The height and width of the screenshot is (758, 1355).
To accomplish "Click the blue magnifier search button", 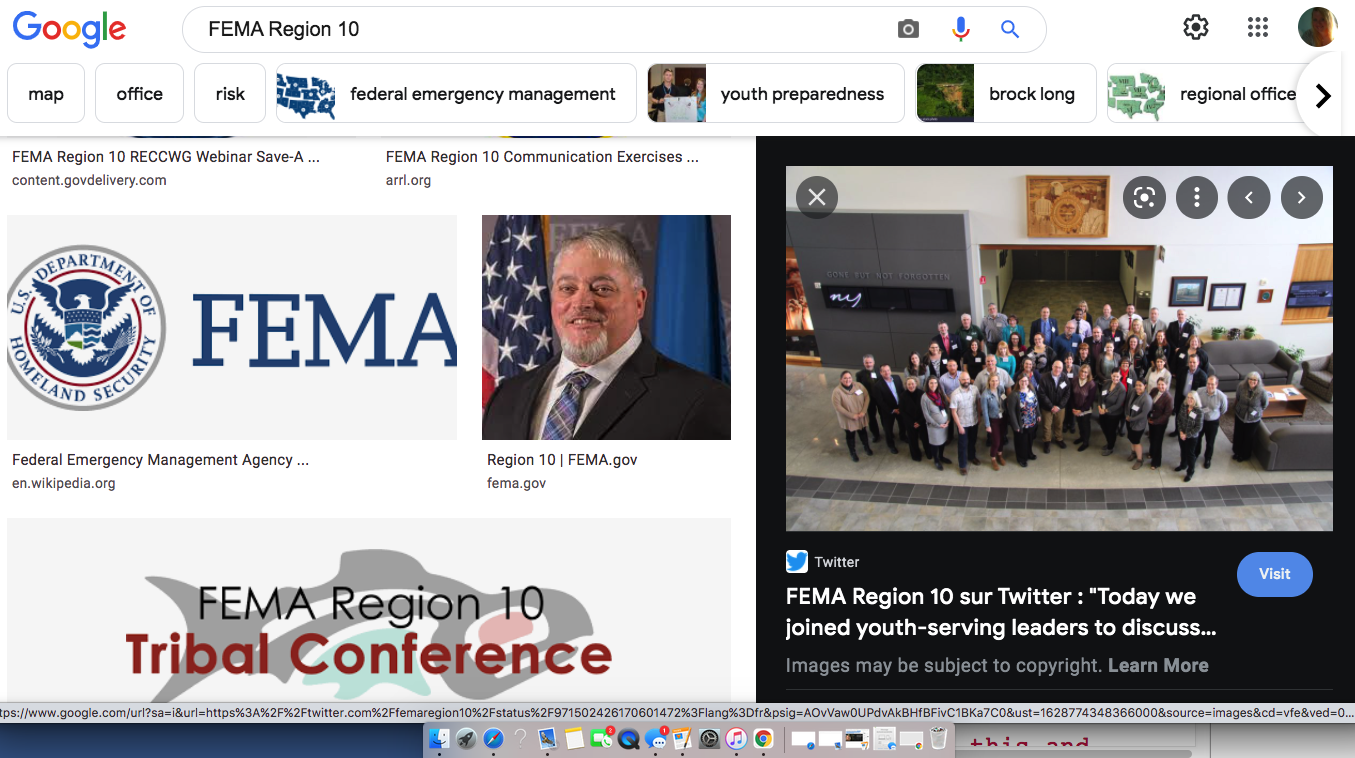I will pos(1010,29).
